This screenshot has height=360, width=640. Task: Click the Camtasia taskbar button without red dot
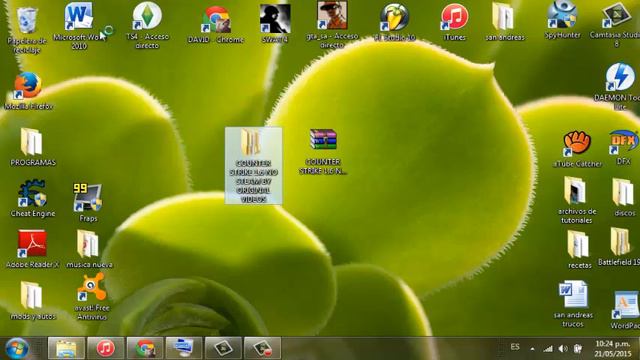click(x=223, y=349)
